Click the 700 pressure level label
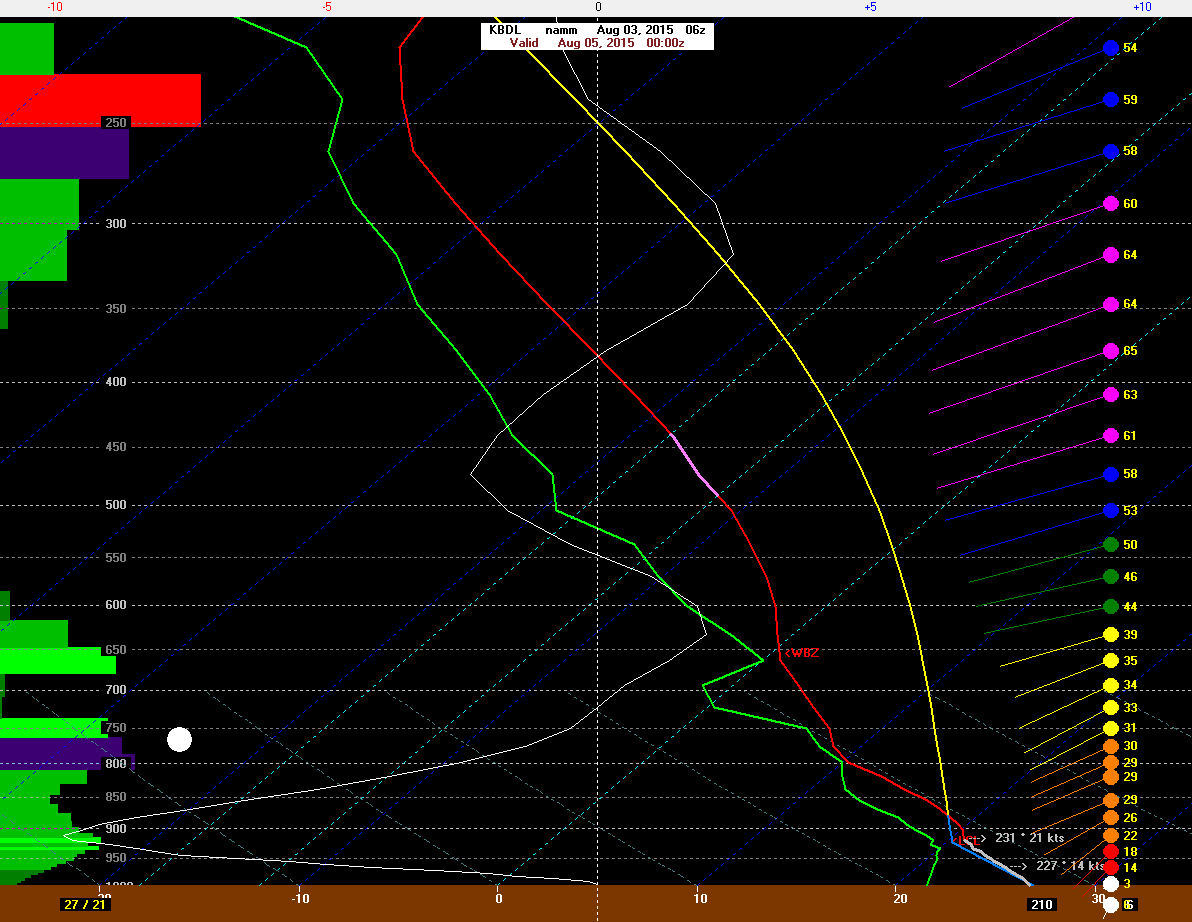 [x=116, y=690]
